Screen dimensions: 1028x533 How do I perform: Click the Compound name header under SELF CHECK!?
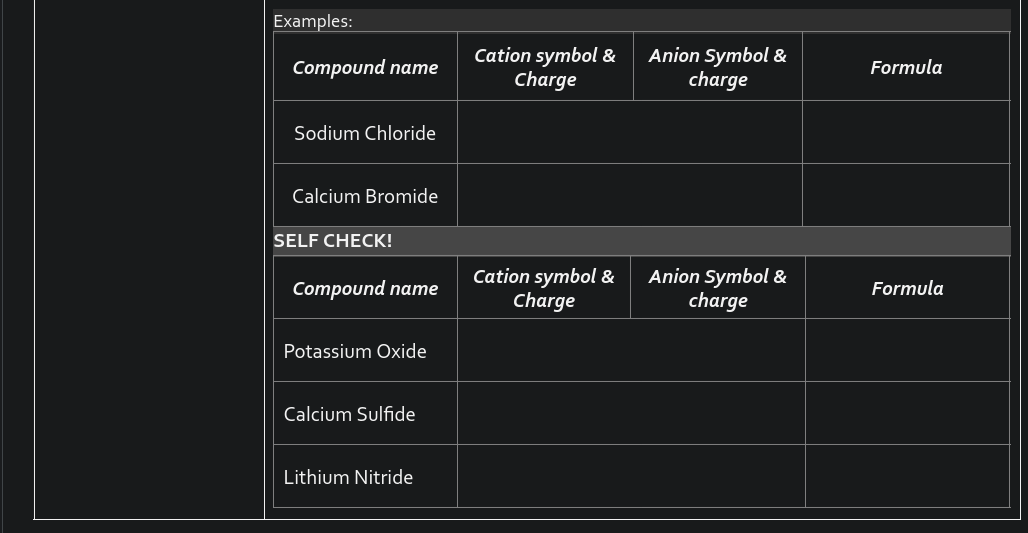(x=365, y=288)
